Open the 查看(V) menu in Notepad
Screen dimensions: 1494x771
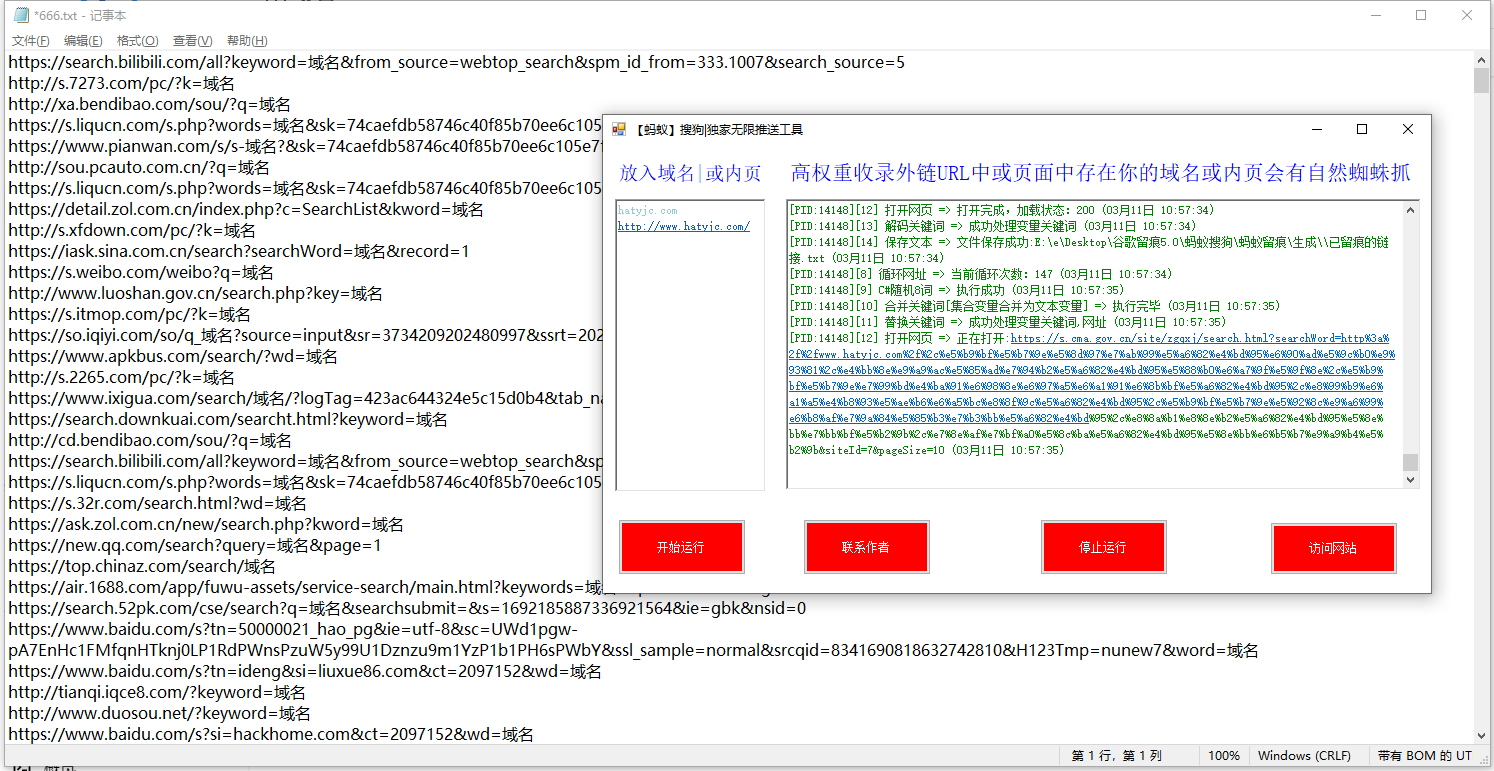pyautogui.click(x=192, y=41)
